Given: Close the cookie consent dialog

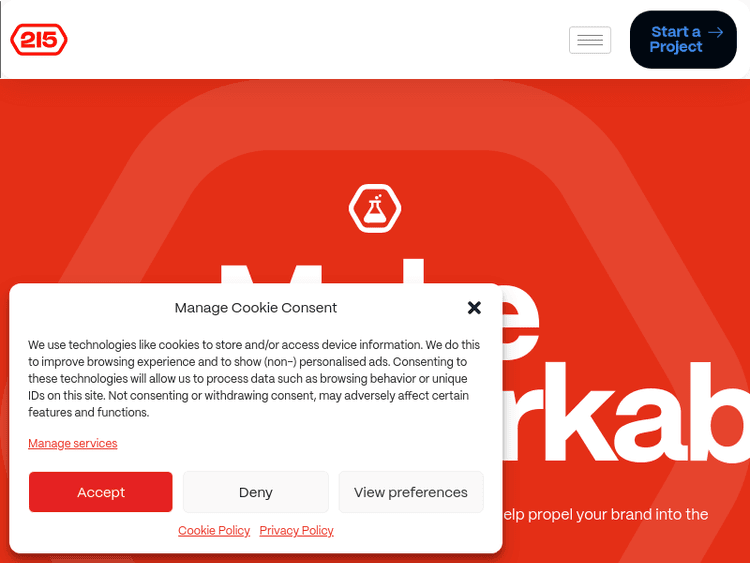Looking at the screenshot, I should (474, 308).
